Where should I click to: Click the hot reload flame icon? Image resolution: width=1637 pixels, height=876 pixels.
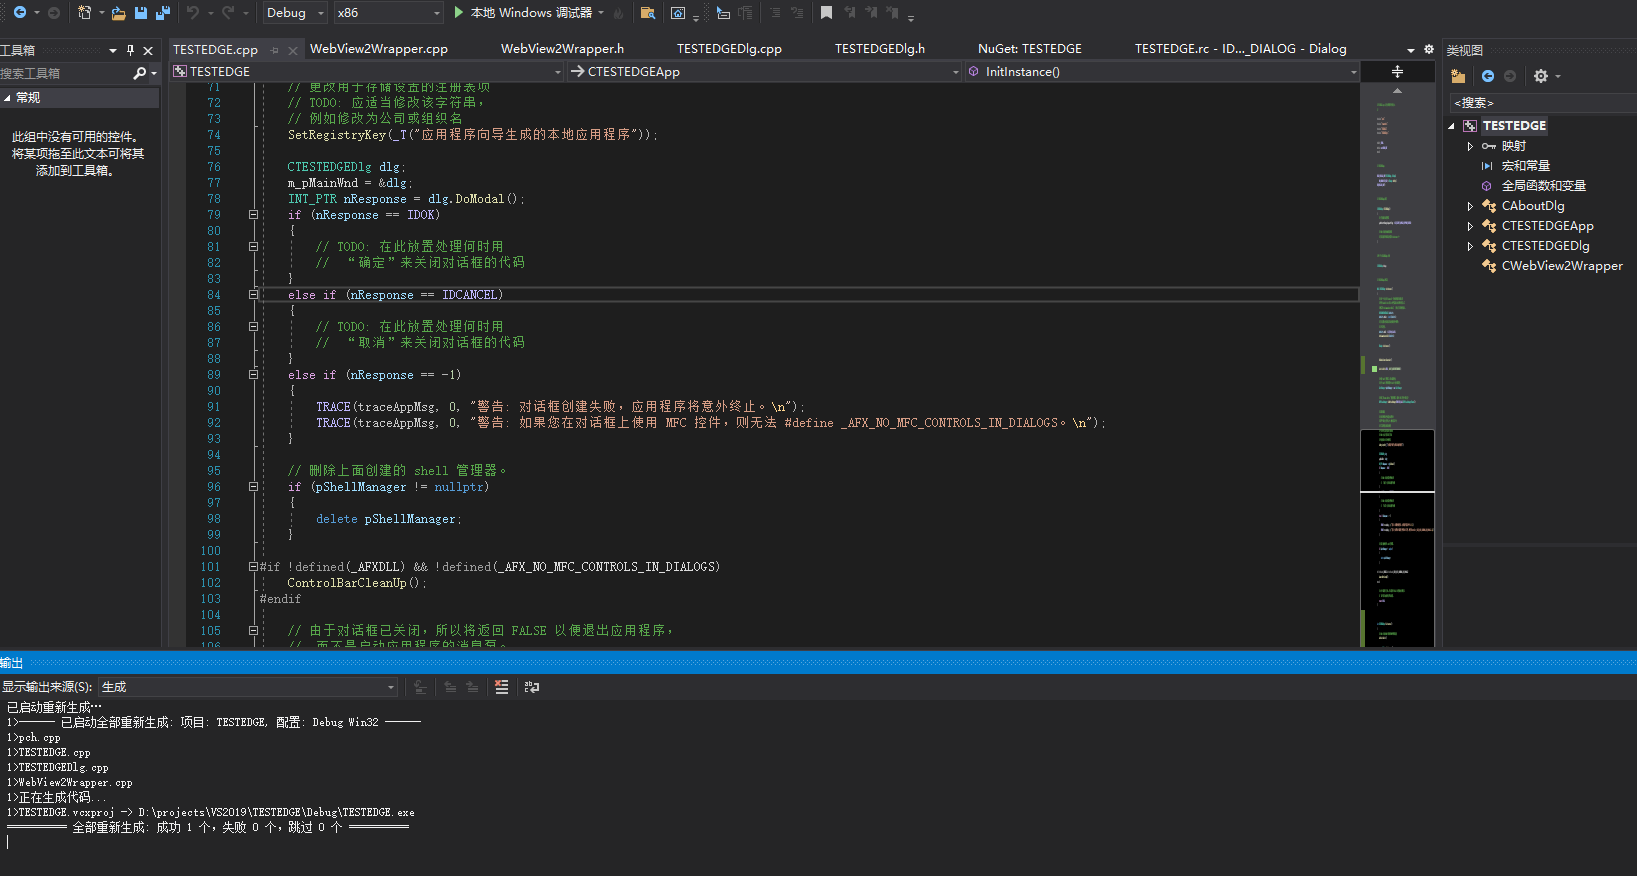coord(619,12)
